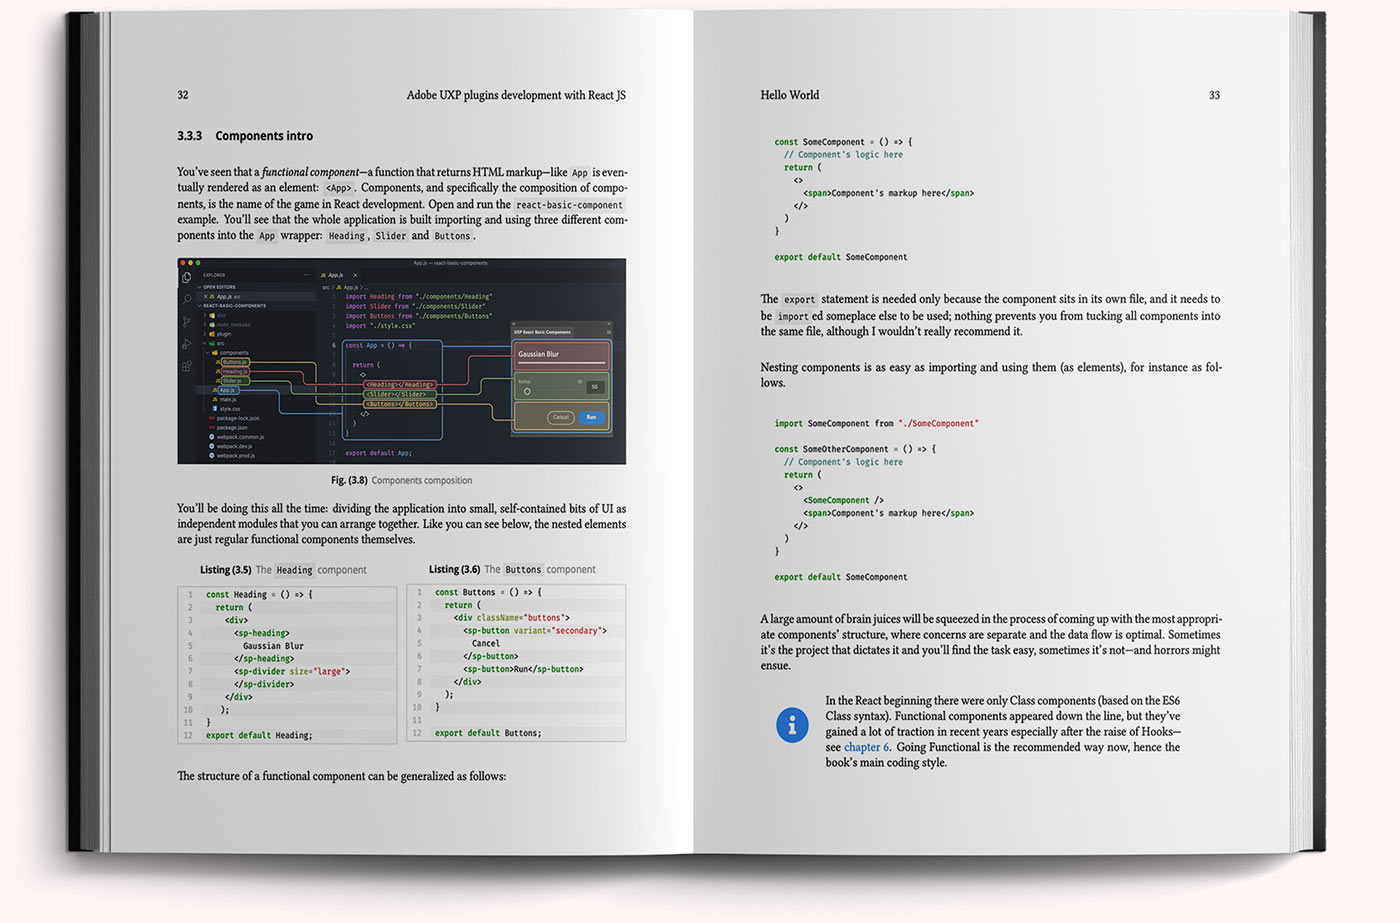The image size is (1400, 923).
Task: Click page number 33
Action: pos(1214,95)
